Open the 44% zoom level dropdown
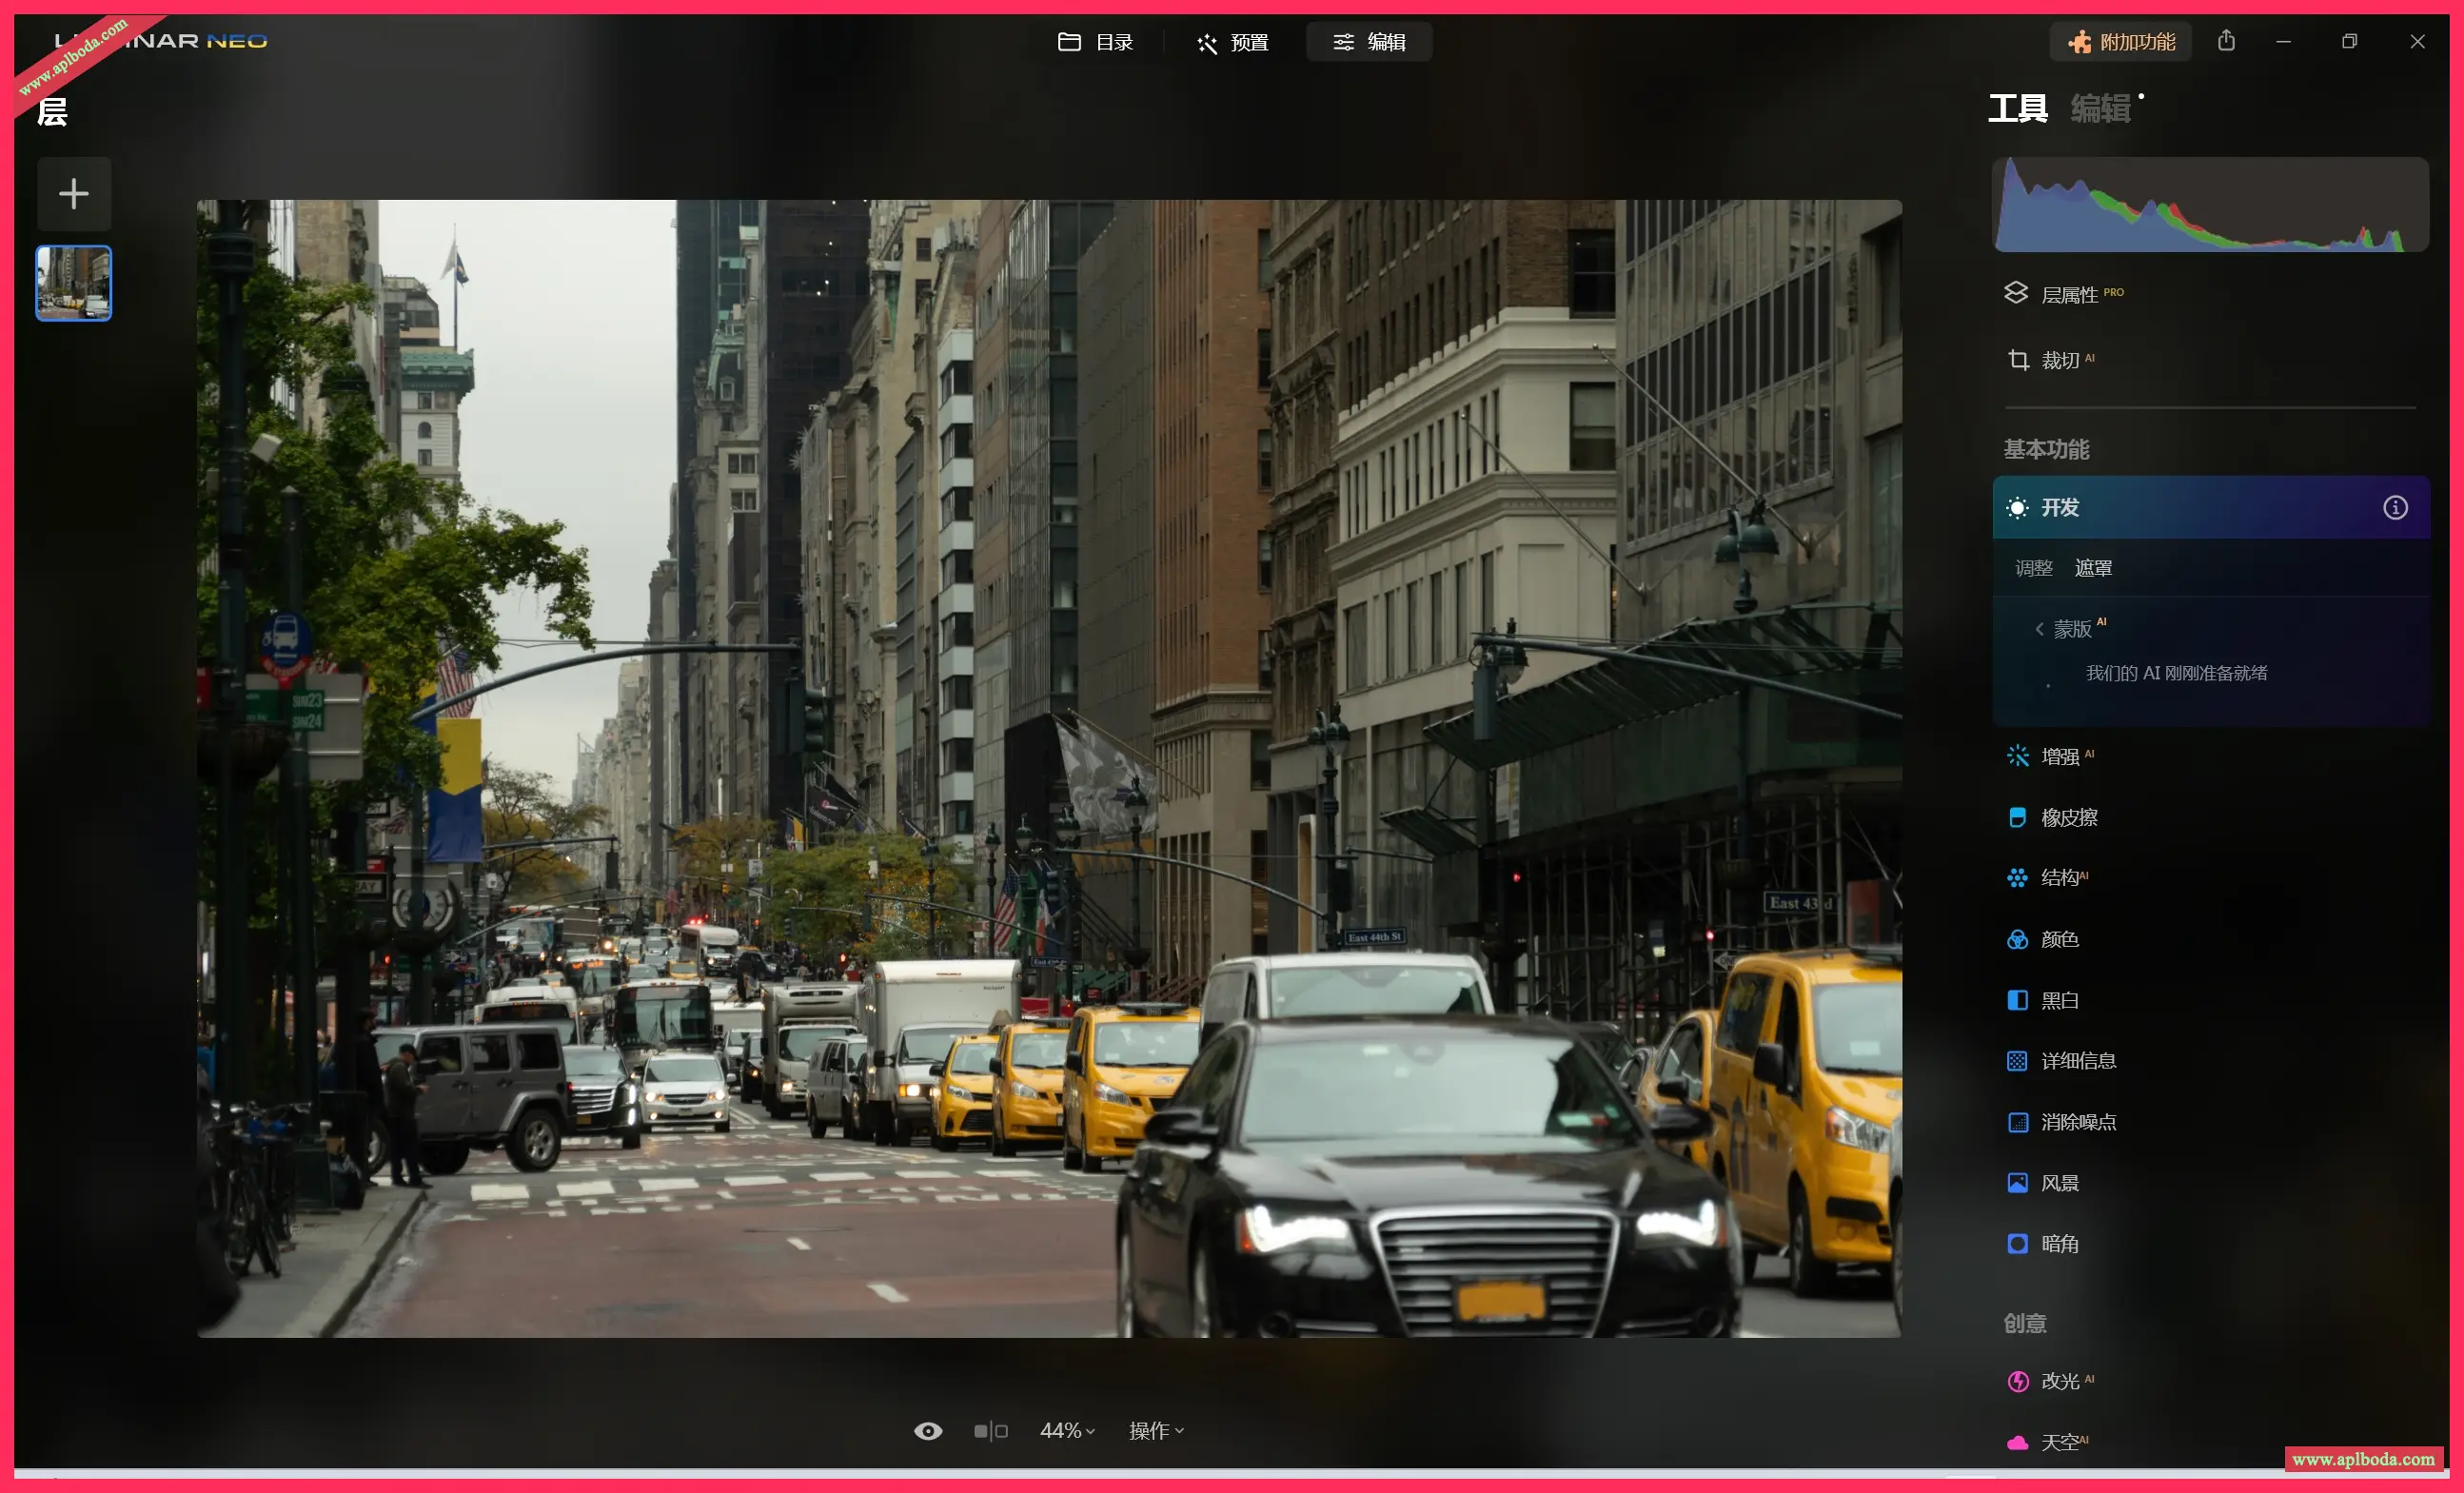The image size is (2464, 1493). (1066, 1431)
